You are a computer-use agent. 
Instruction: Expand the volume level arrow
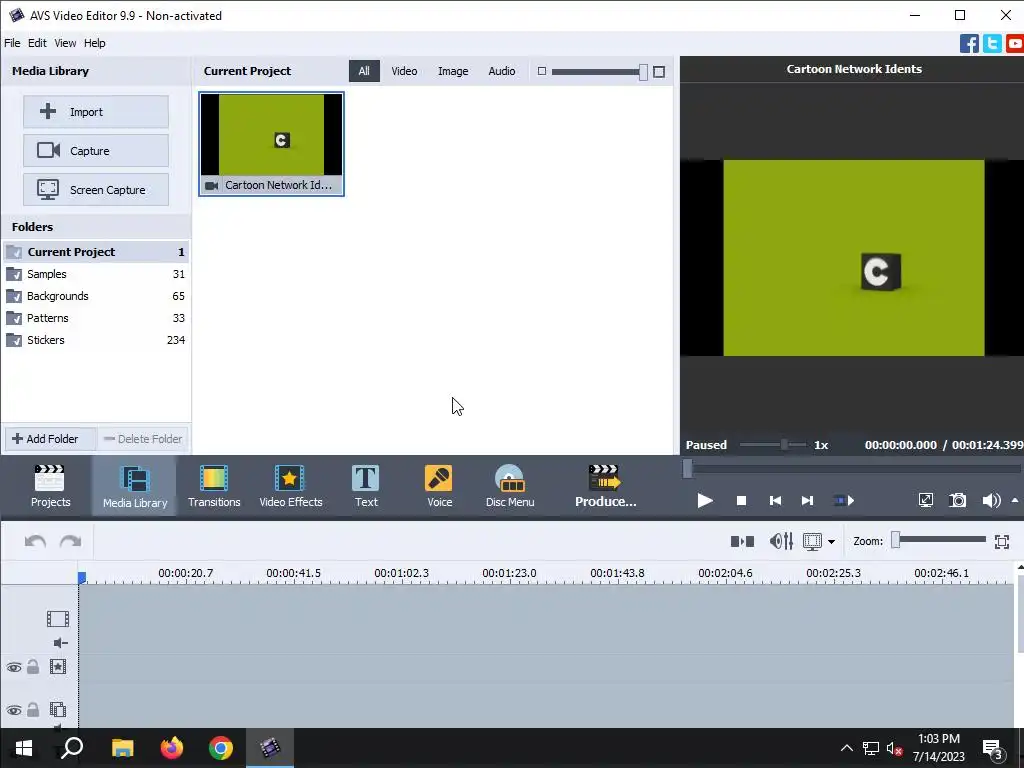click(1015, 501)
